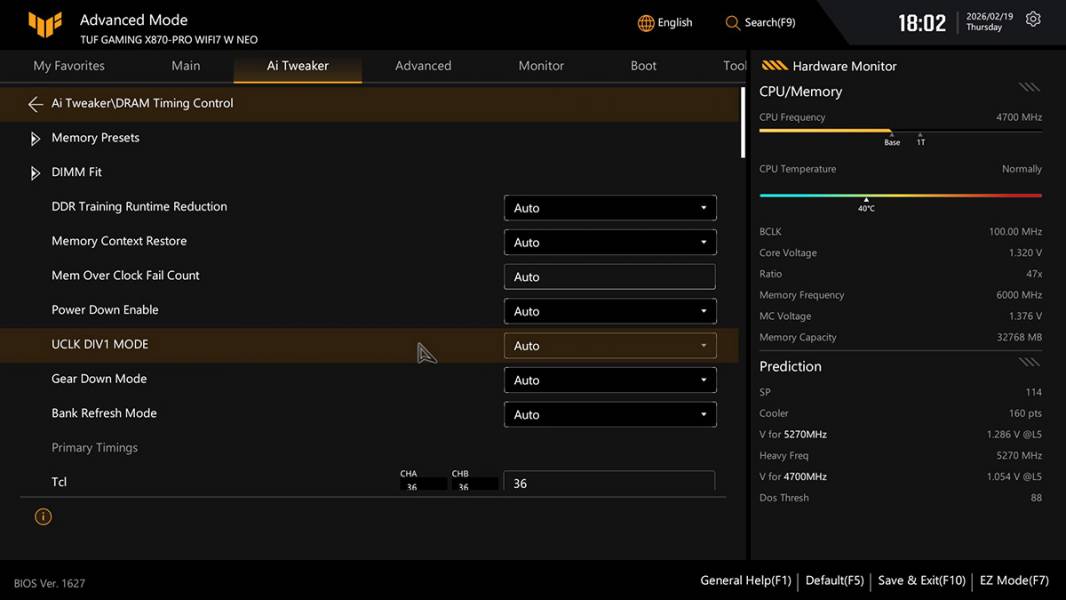The height and width of the screenshot is (600, 1066).
Task: Open the Power Down Enable dropdown
Action: (609, 311)
